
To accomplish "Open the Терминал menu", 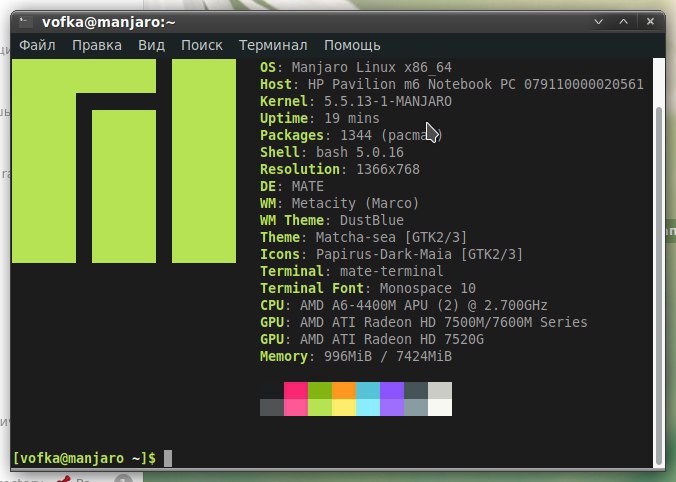I will (x=273, y=45).
